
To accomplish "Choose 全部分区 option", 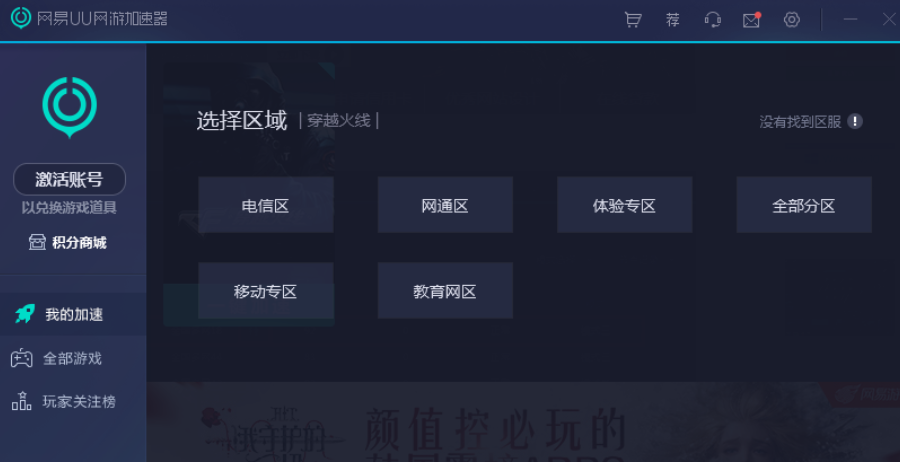I will point(804,205).
